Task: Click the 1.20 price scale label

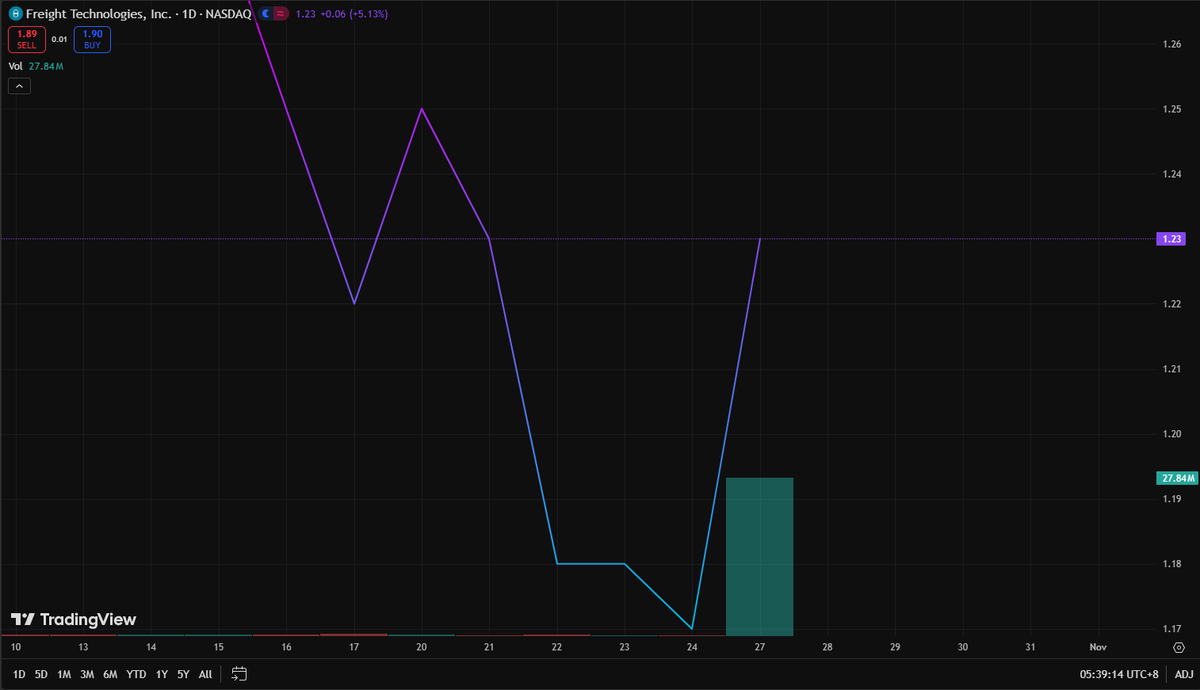Action: coord(1171,434)
